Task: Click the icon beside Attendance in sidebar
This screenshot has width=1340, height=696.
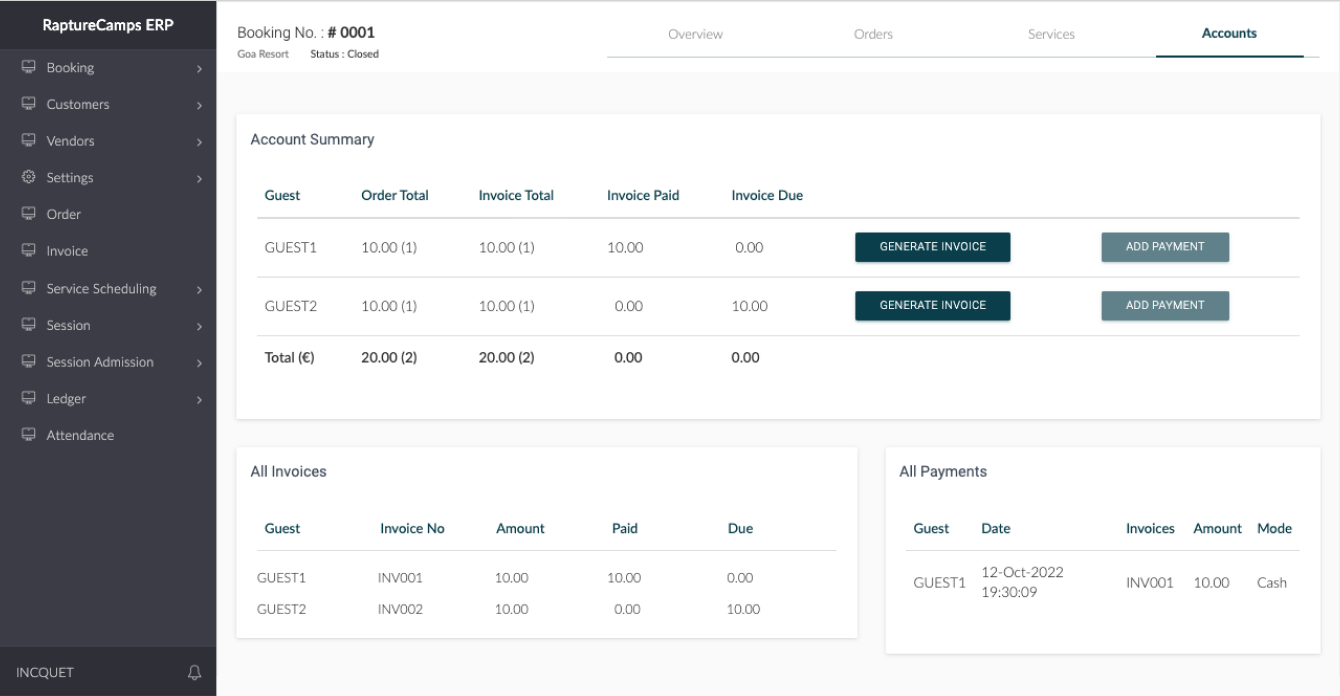Action: tap(28, 435)
